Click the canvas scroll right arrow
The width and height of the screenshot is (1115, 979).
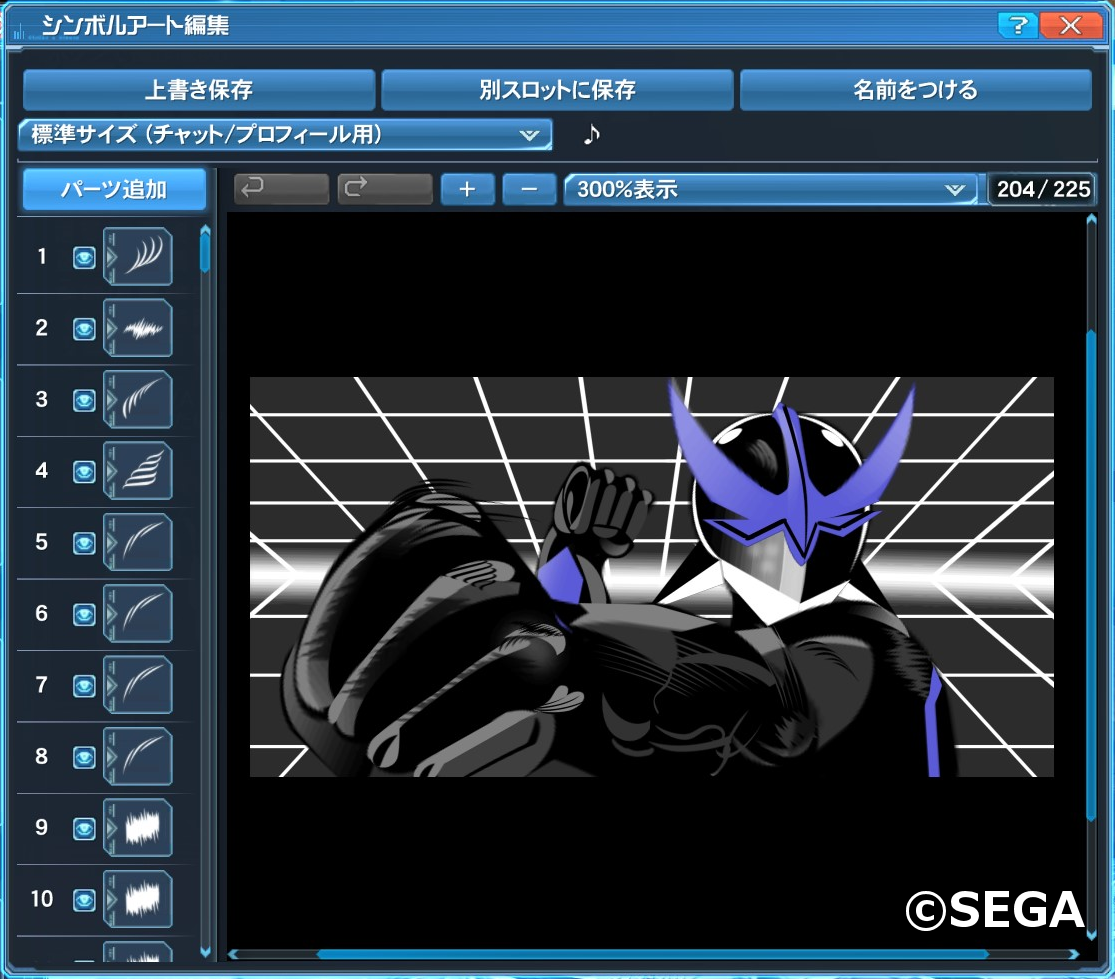(x=1073, y=954)
